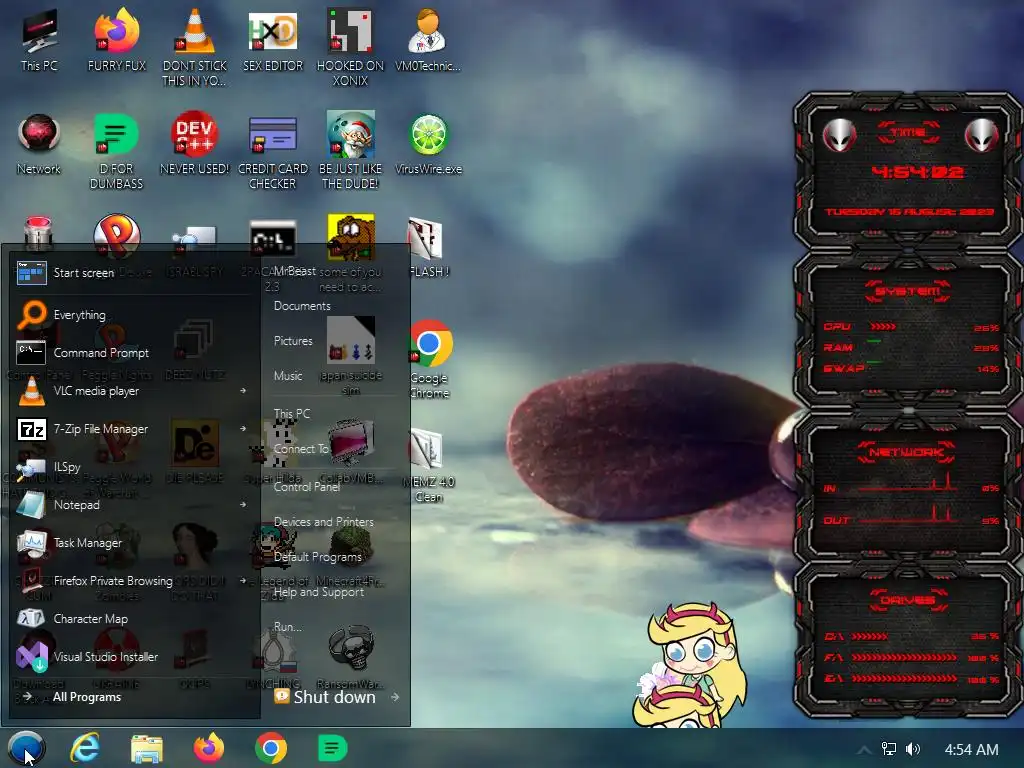This screenshot has height=768, width=1024.
Task: Launch VLC media player from Start menu
Action: [x=131, y=391]
